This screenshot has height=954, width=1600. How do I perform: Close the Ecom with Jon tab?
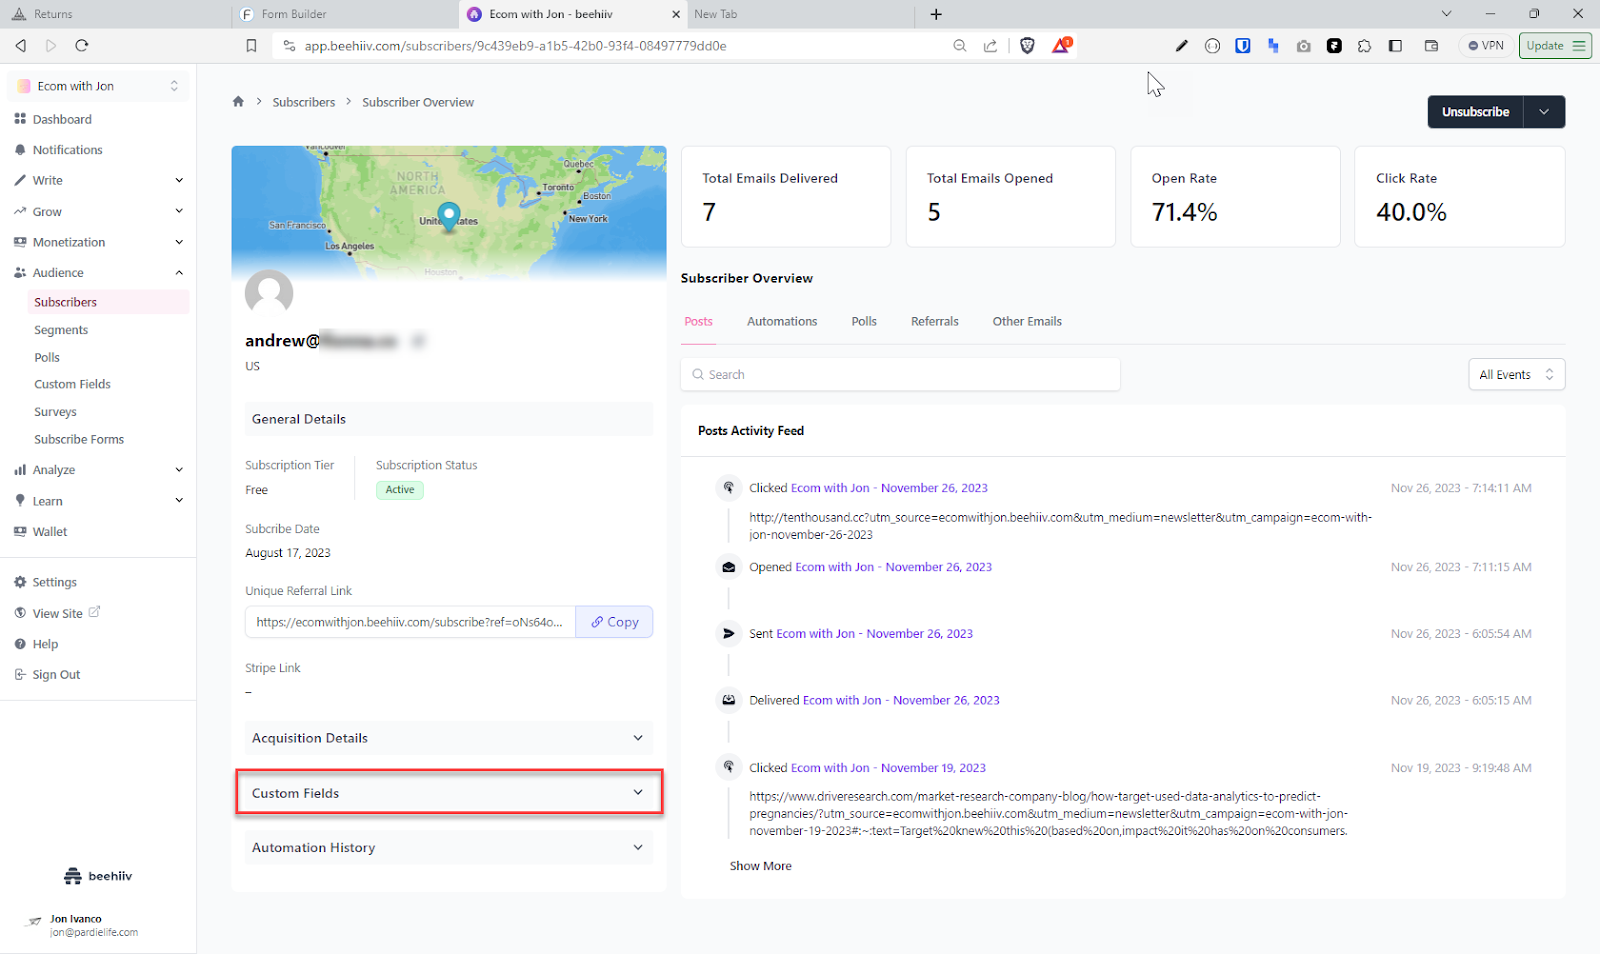click(x=676, y=14)
